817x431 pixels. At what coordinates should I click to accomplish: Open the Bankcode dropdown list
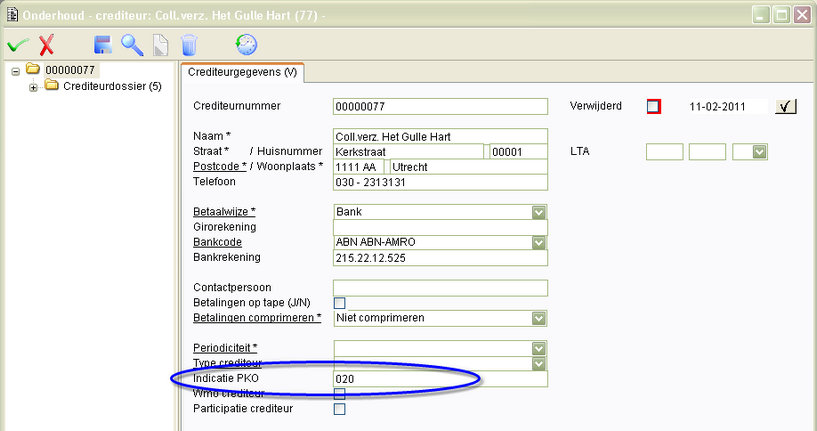pyautogui.click(x=539, y=242)
